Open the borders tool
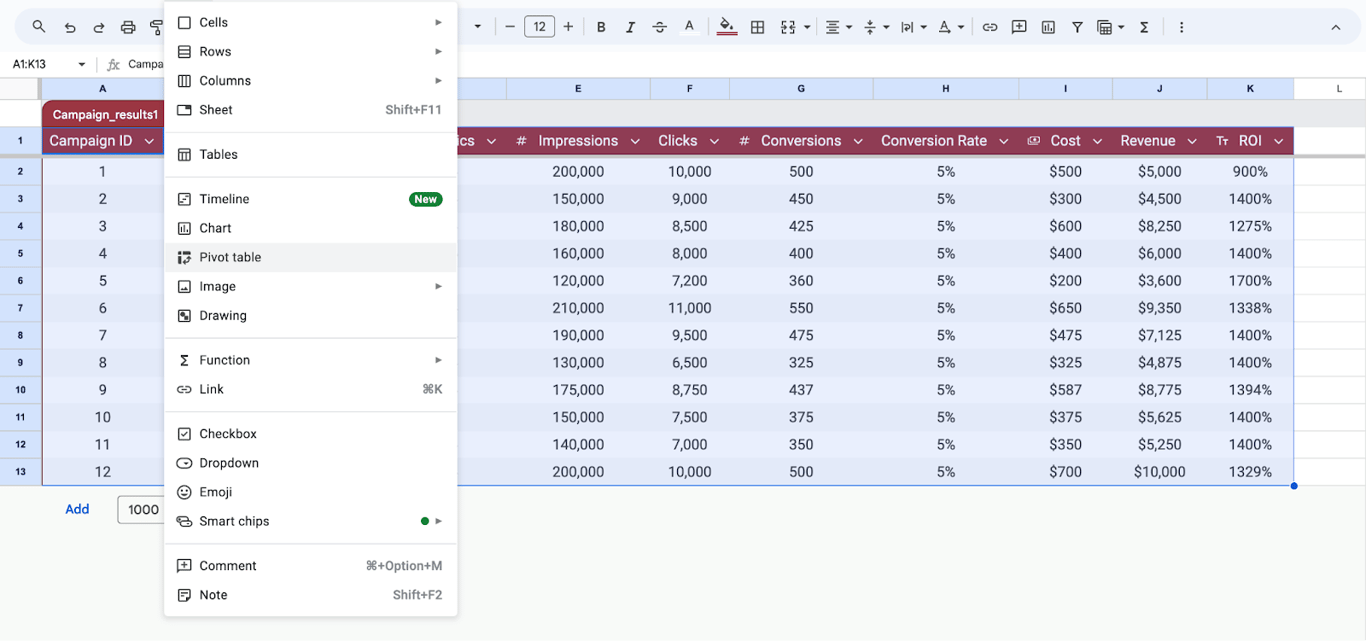Viewport: 1366px width, 641px height. click(757, 27)
